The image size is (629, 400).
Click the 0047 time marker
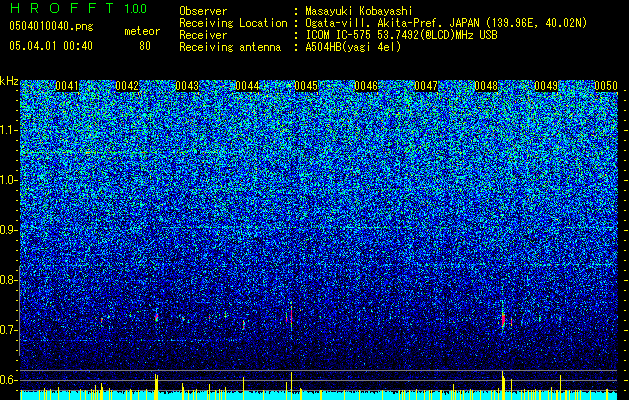(x=426, y=86)
